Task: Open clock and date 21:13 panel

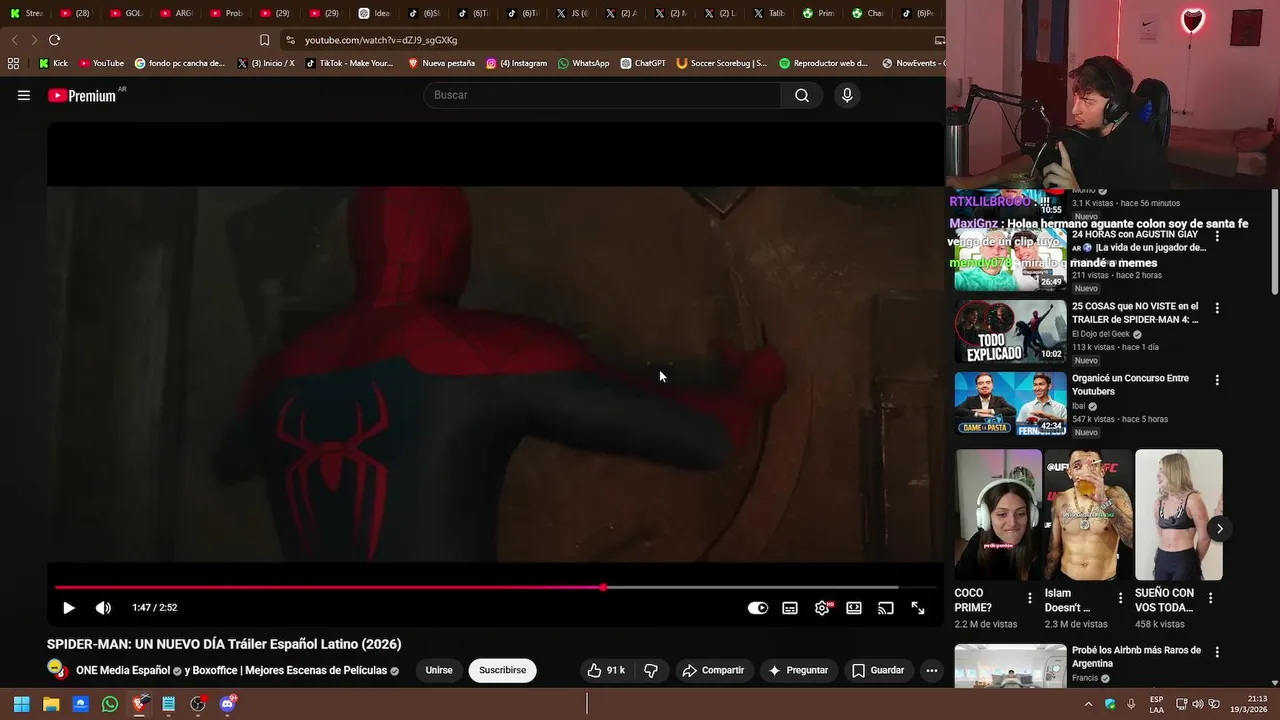Action: pyautogui.click(x=1249, y=704)
